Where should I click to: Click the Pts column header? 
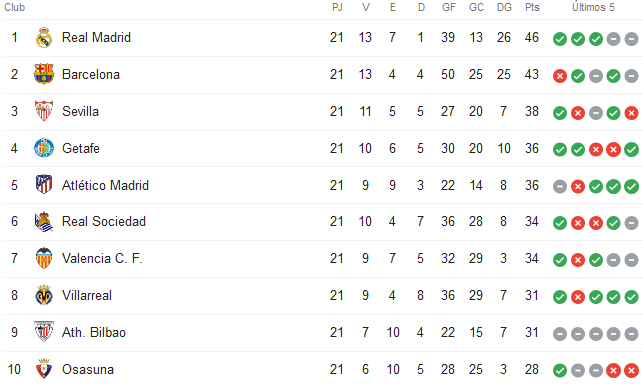[x=532, y=7]
